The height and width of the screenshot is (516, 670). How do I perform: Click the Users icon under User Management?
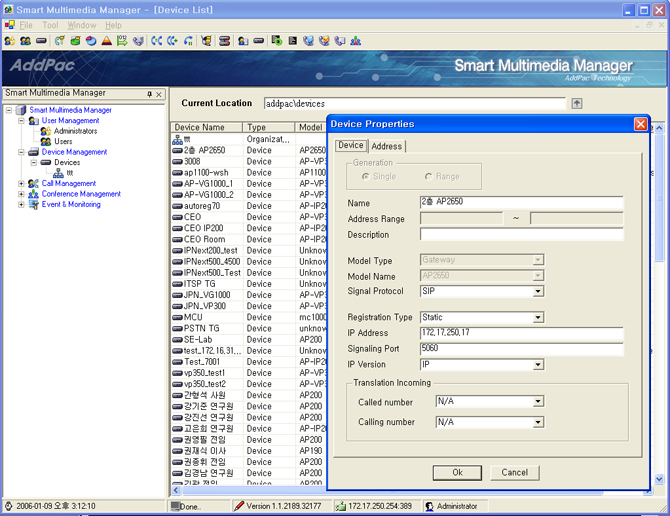tap(45, 142)
